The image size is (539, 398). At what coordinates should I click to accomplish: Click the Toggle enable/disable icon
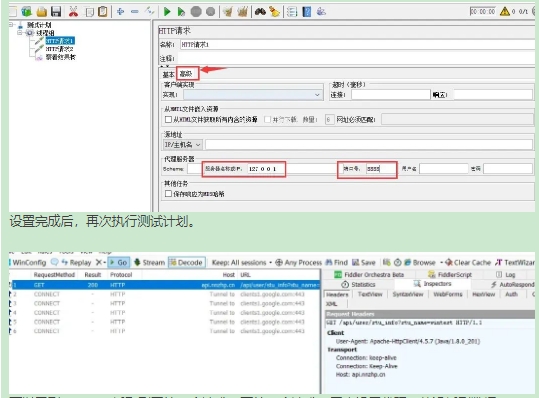coord(150,11)
